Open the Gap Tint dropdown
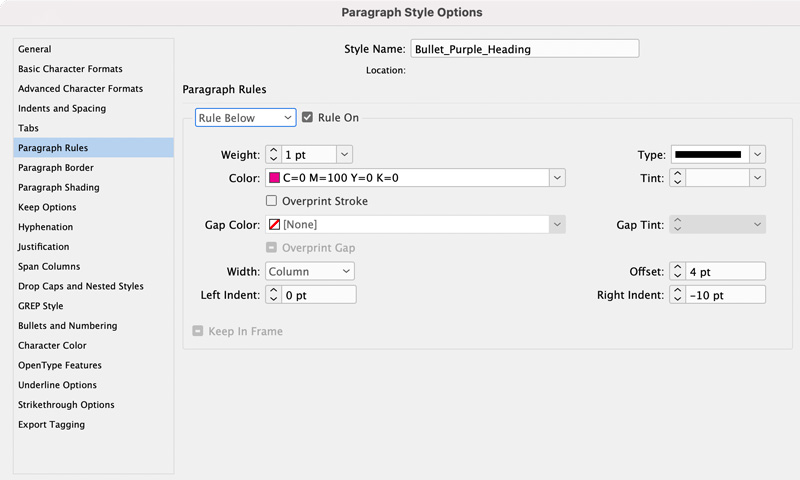Screen dimensions: 800x480 757,224
